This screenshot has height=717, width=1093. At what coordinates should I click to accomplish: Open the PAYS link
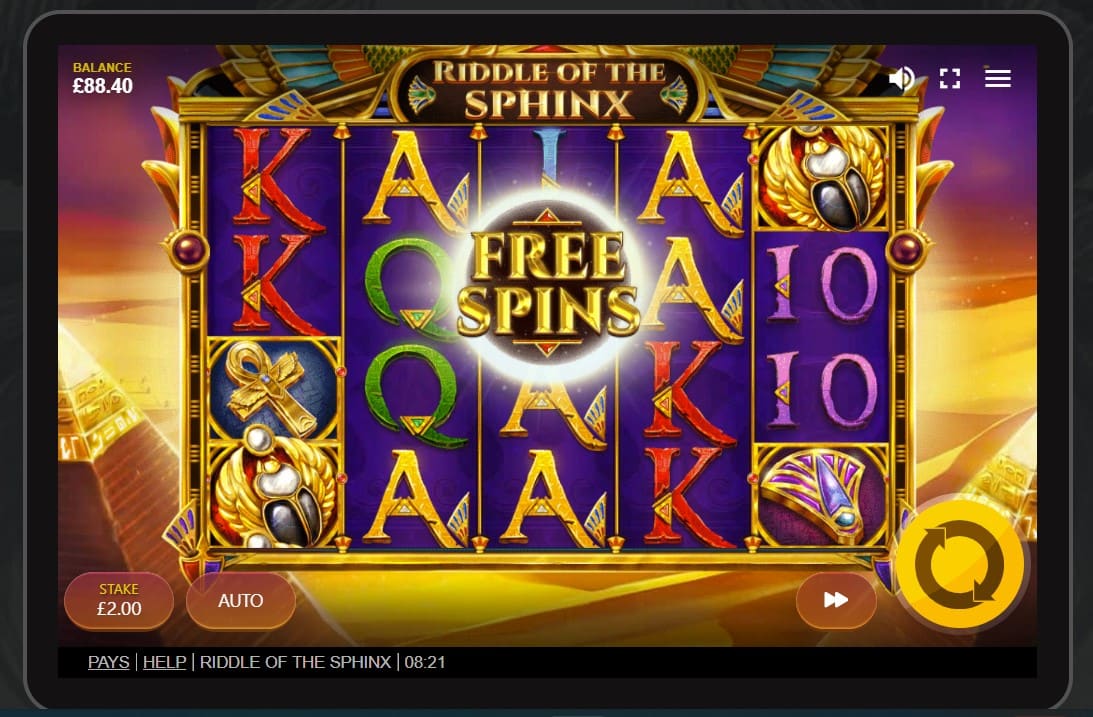[x=109, y=662]
